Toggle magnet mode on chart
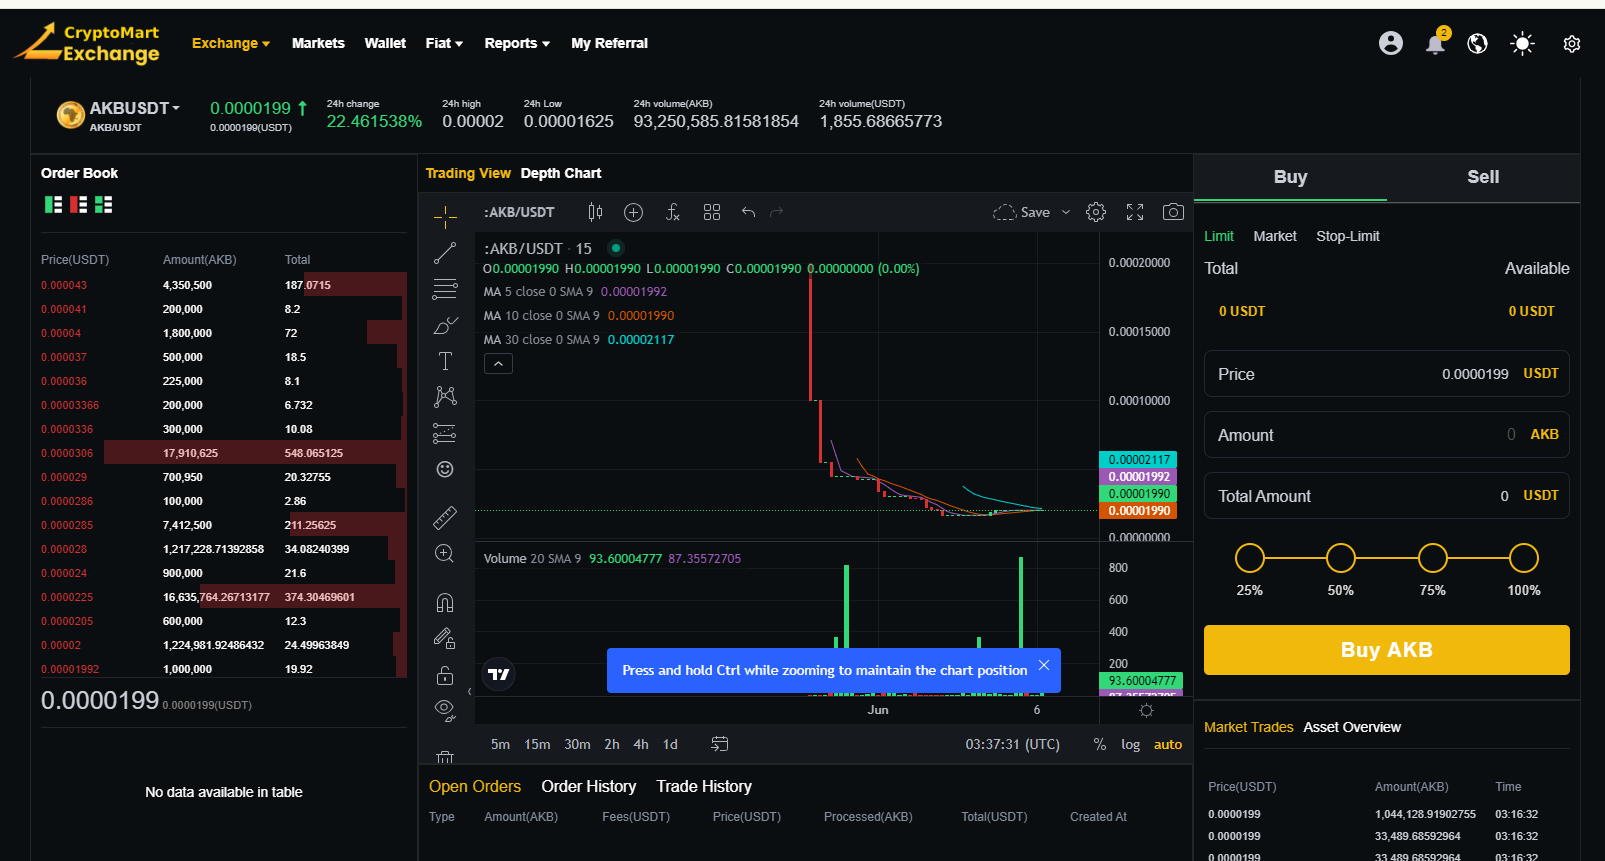This screenshot has width=1605, height=861. [445, 602]
